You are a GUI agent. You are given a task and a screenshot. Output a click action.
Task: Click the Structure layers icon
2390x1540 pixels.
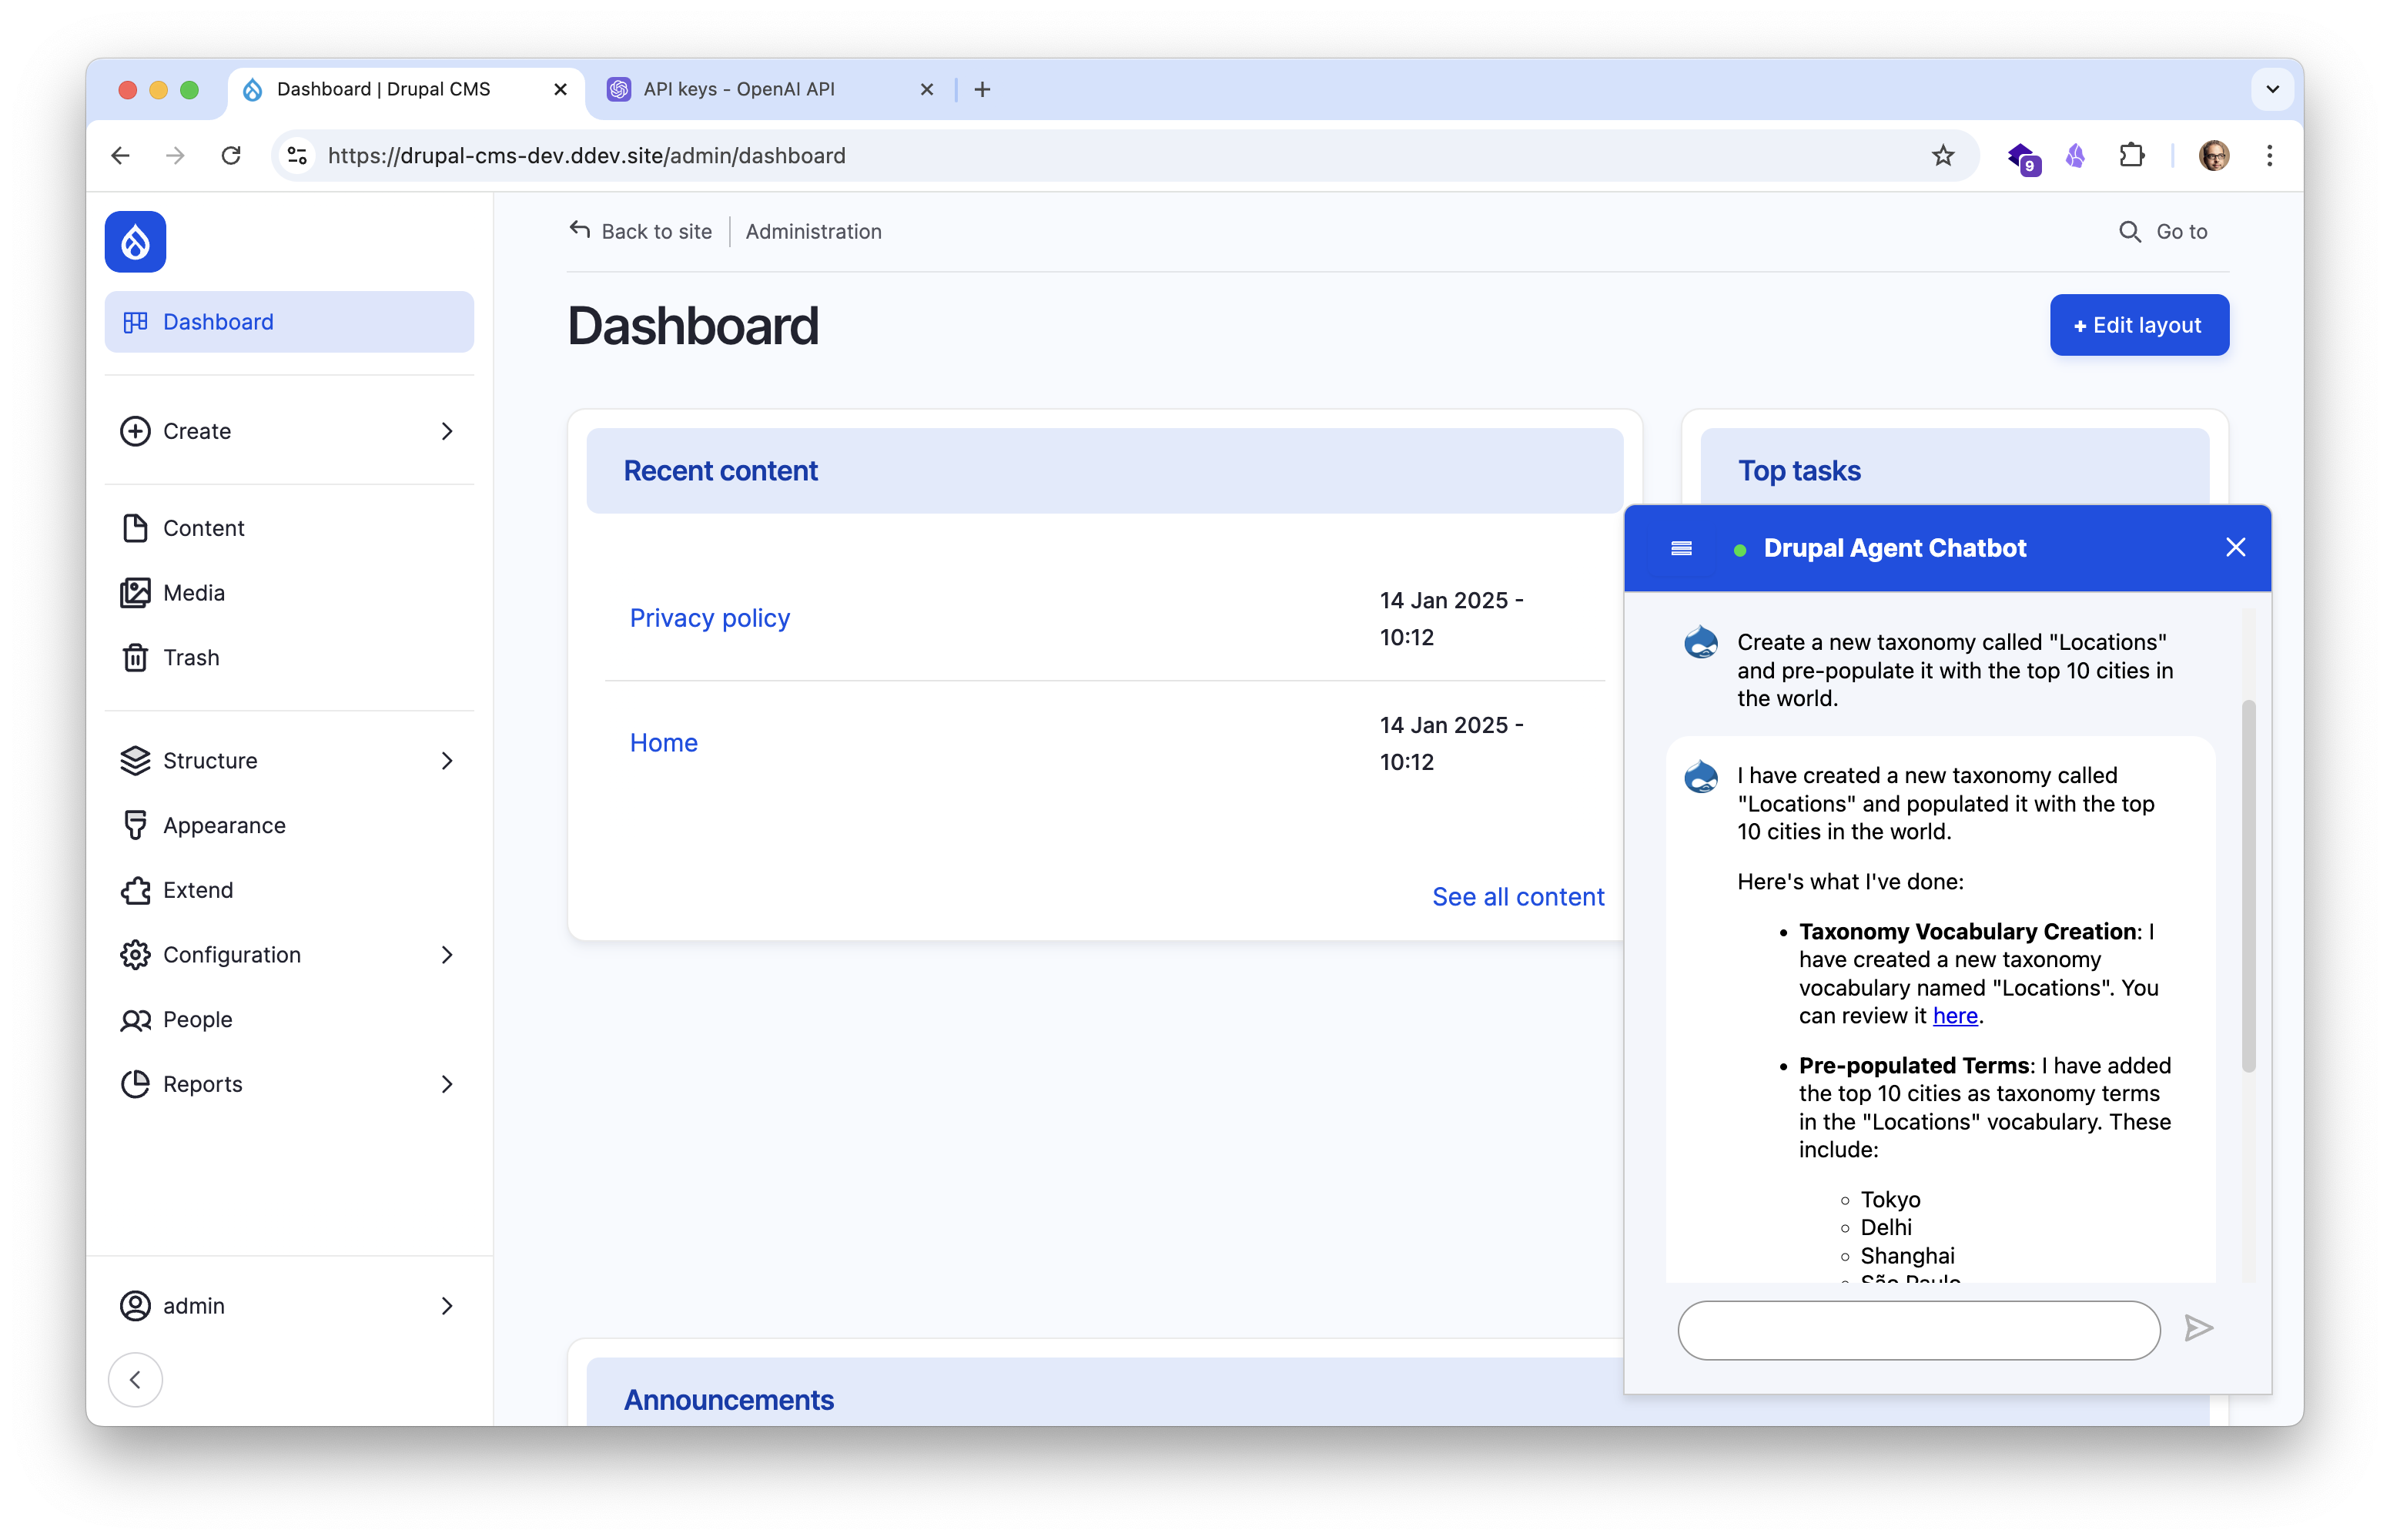coord(135,761)
